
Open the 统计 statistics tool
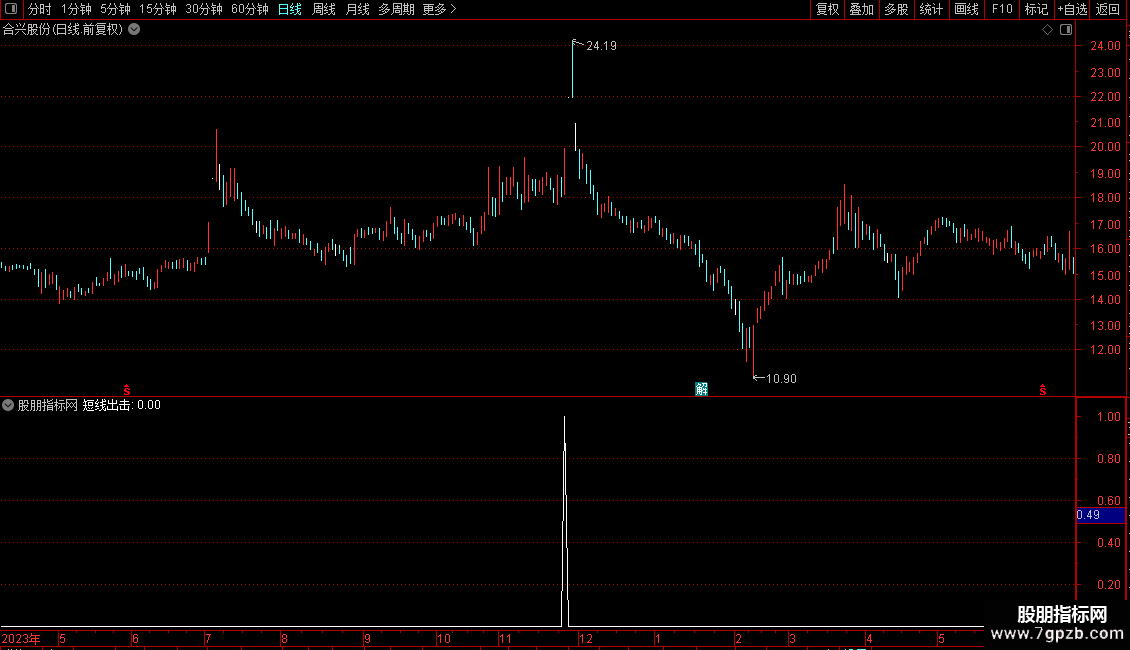pyautogui.click(x=931, y=9)
